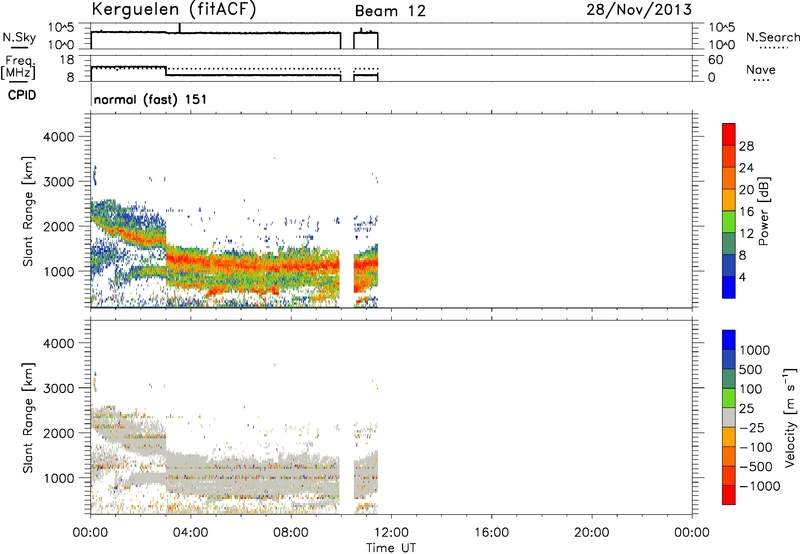The height and width of the screenshot is (554, 800).
Task: Click the '60' tick on the Nave axis
Action: tap(715, 60)
